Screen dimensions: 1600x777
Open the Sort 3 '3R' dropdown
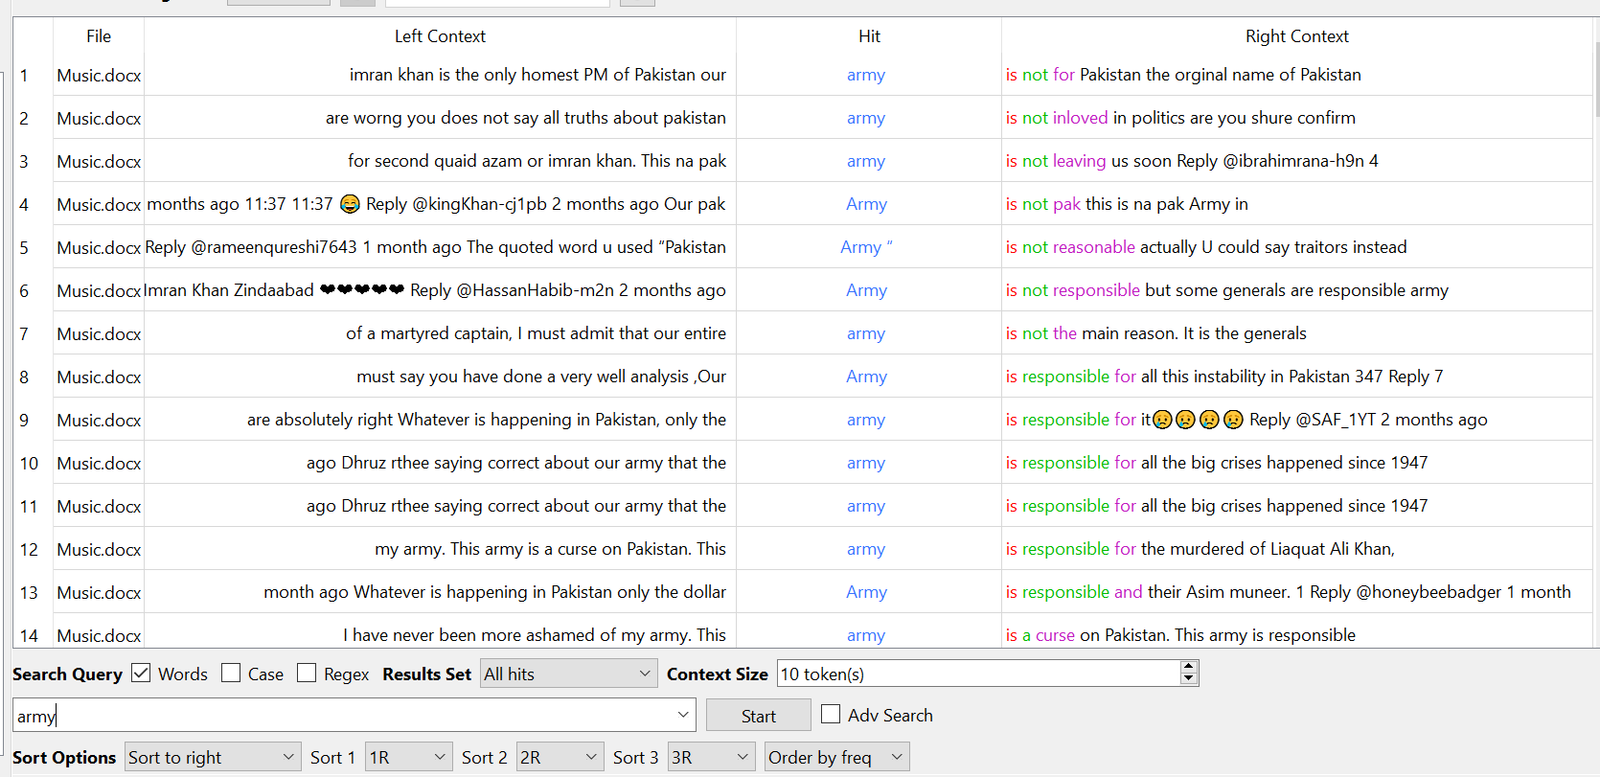coord(711,757)
